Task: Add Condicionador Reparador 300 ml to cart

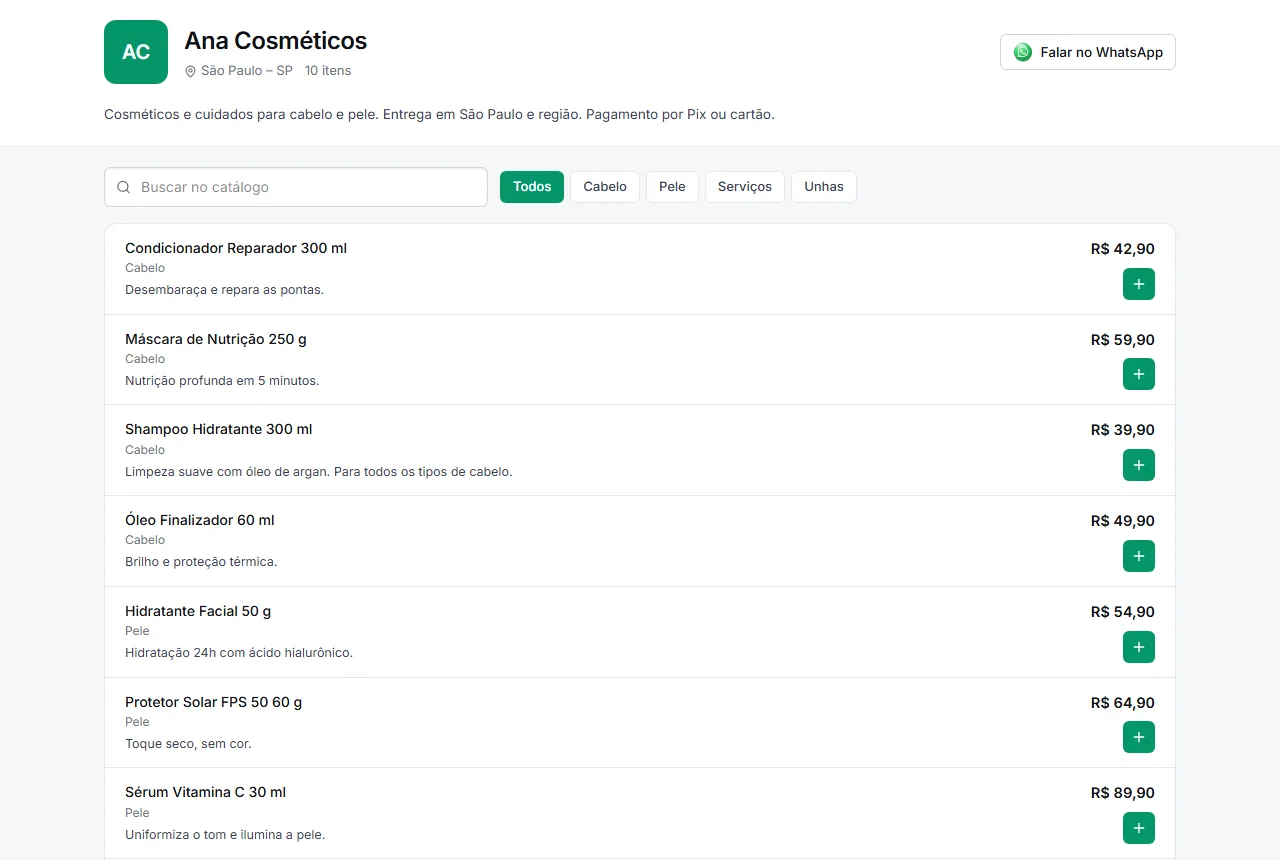Action: pos(1139,284)
